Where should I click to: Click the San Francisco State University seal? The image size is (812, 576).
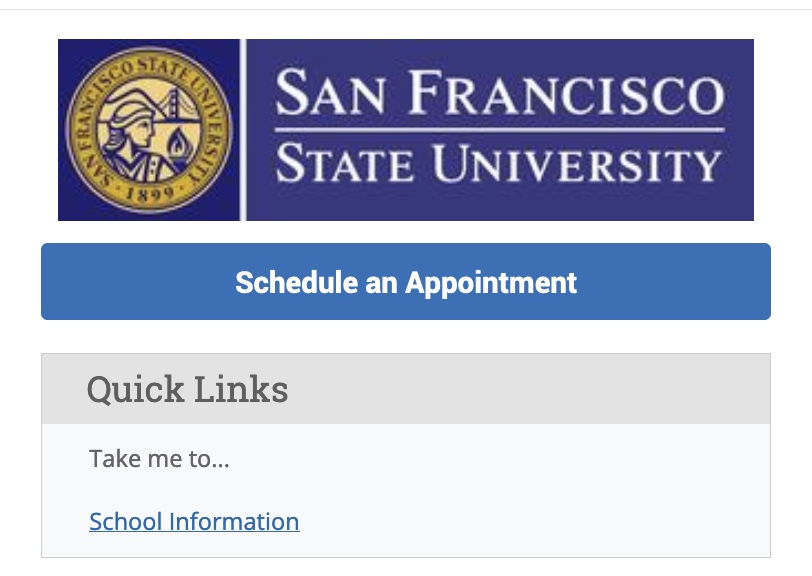pos(149,129)
